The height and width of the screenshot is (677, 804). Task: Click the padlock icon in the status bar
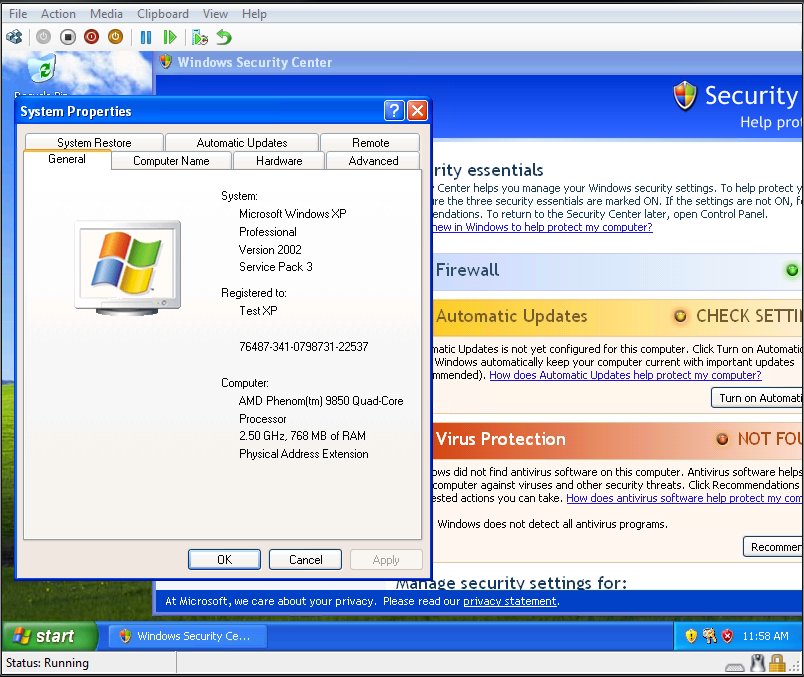[777, 663]
